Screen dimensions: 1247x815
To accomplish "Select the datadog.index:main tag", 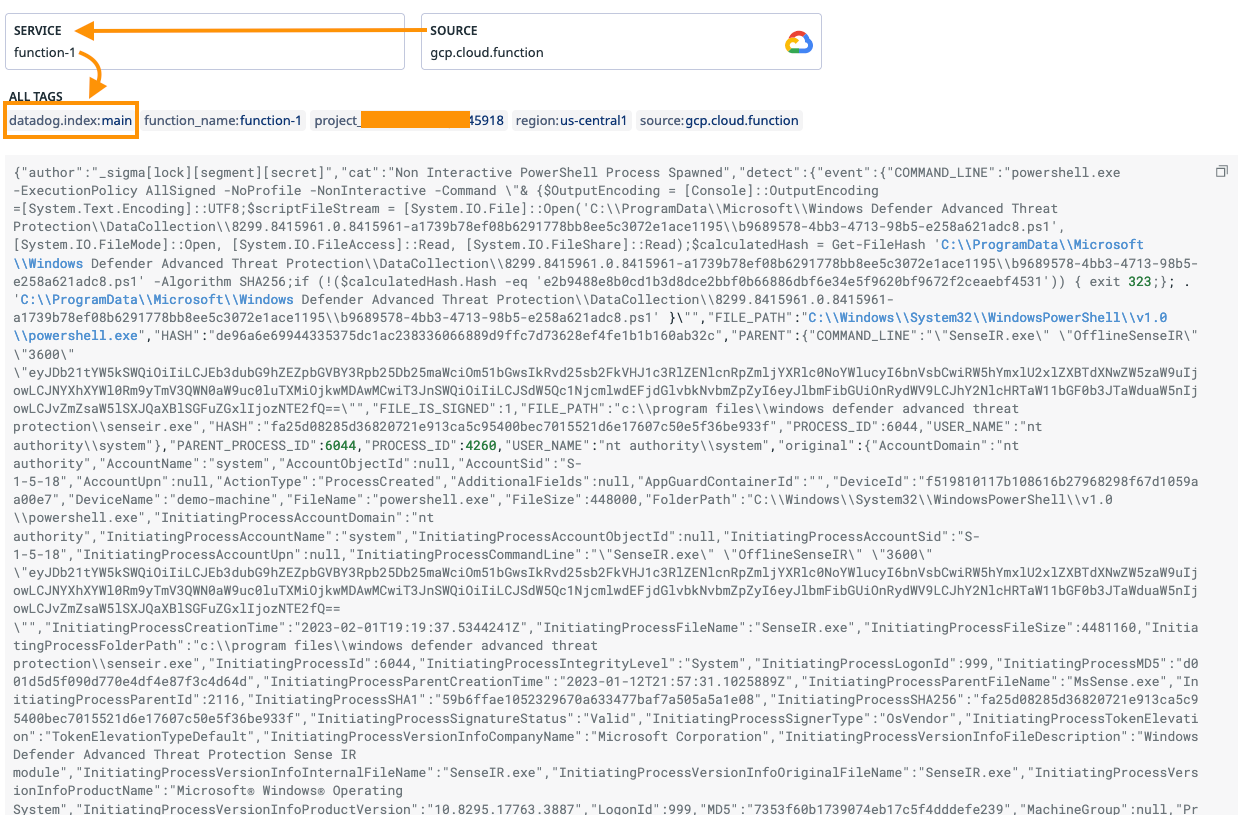I will pyautogui.click(x=71, y=120).
